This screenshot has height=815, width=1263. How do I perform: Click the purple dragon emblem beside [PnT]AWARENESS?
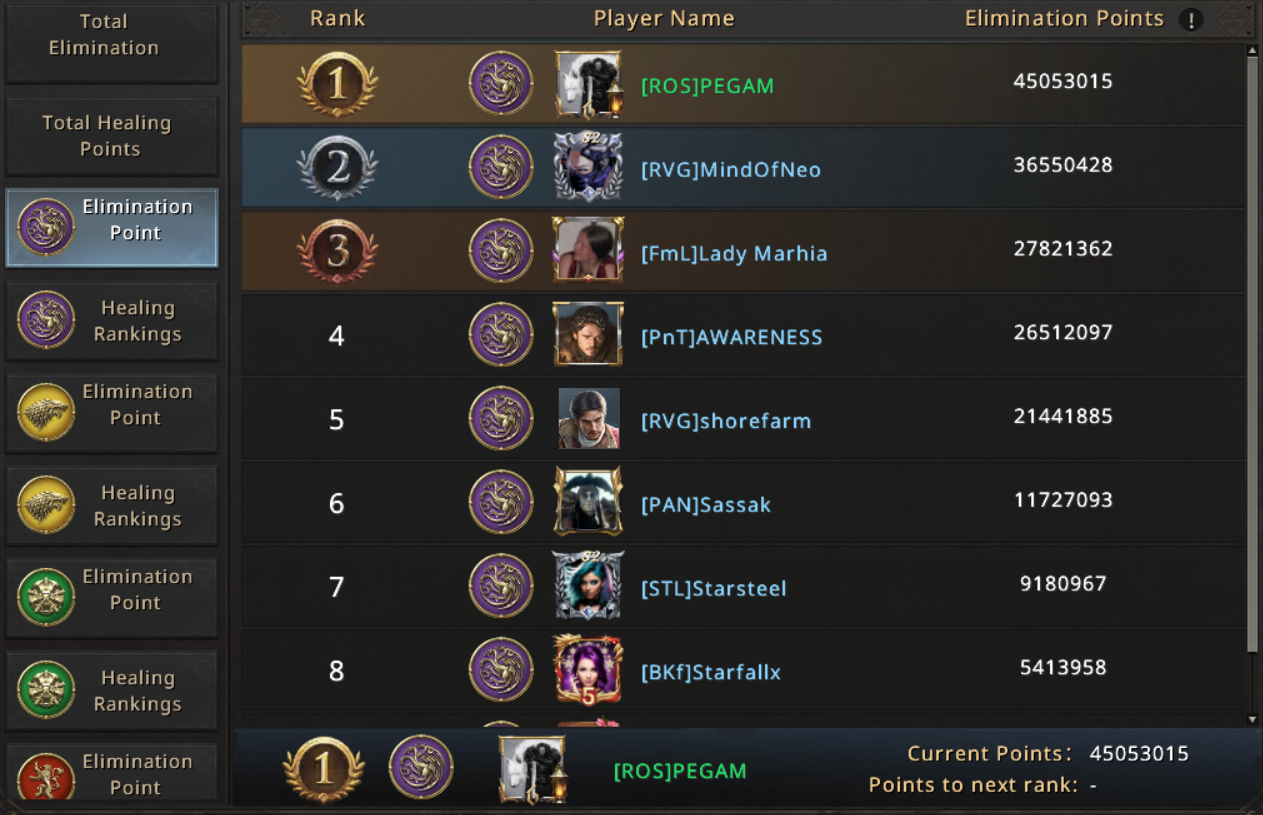pyautogui.click(x=501, y=334)
